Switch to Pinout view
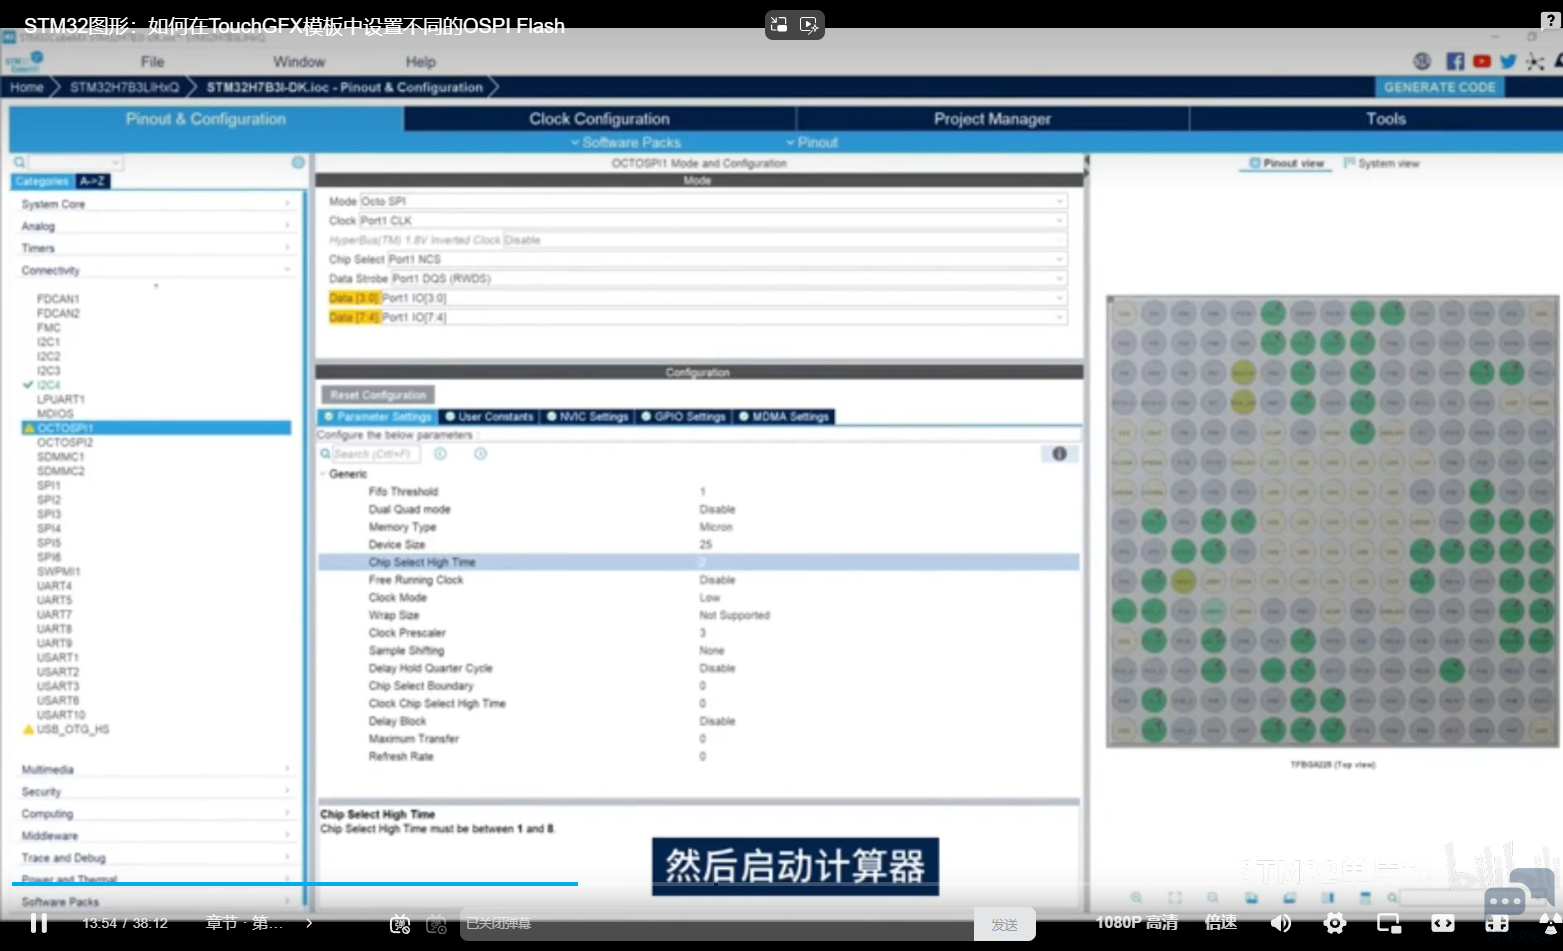Screen dimensions: 1563x951 (1286, 163)
